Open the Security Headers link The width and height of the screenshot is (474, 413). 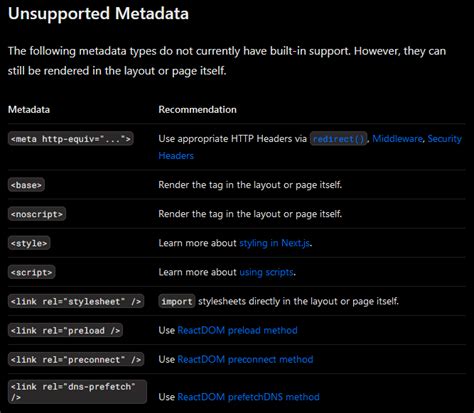click(x=444, y=139)
